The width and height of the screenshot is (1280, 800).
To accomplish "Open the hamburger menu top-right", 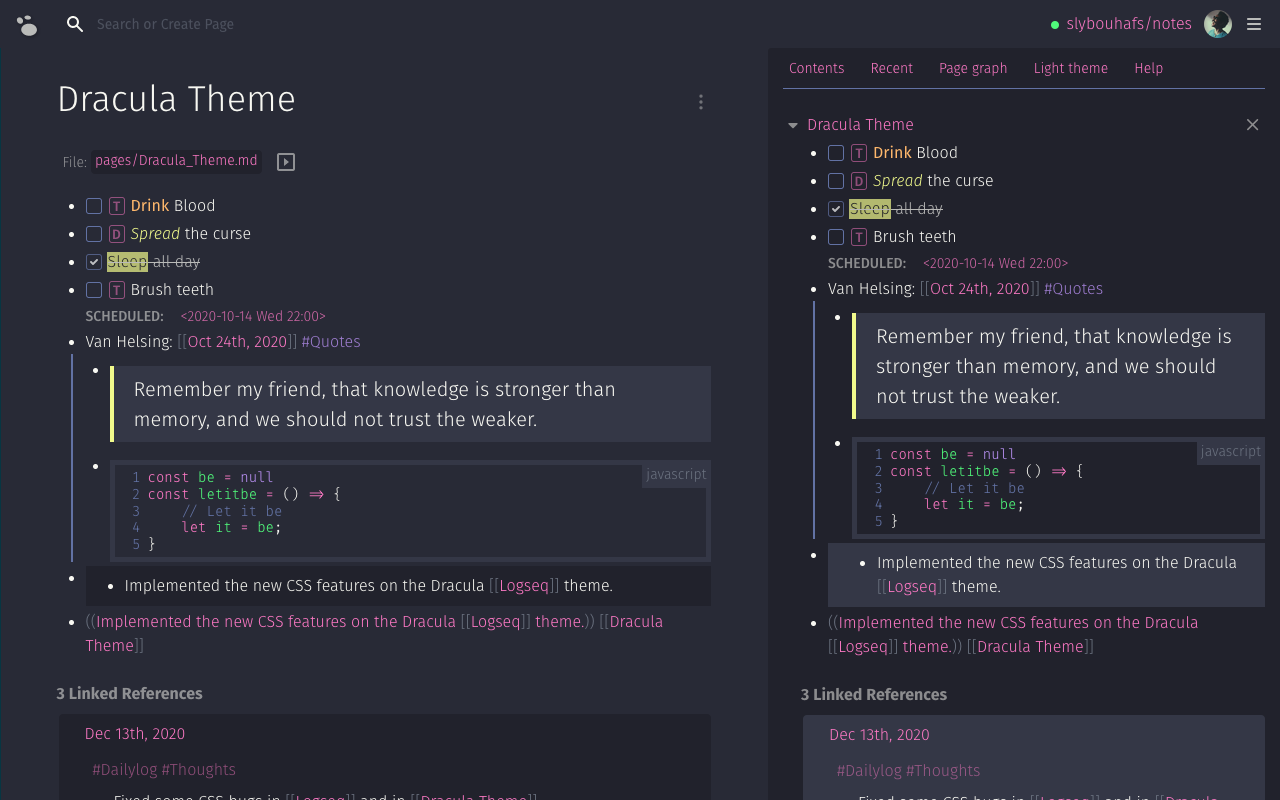I will [1254, 24].
